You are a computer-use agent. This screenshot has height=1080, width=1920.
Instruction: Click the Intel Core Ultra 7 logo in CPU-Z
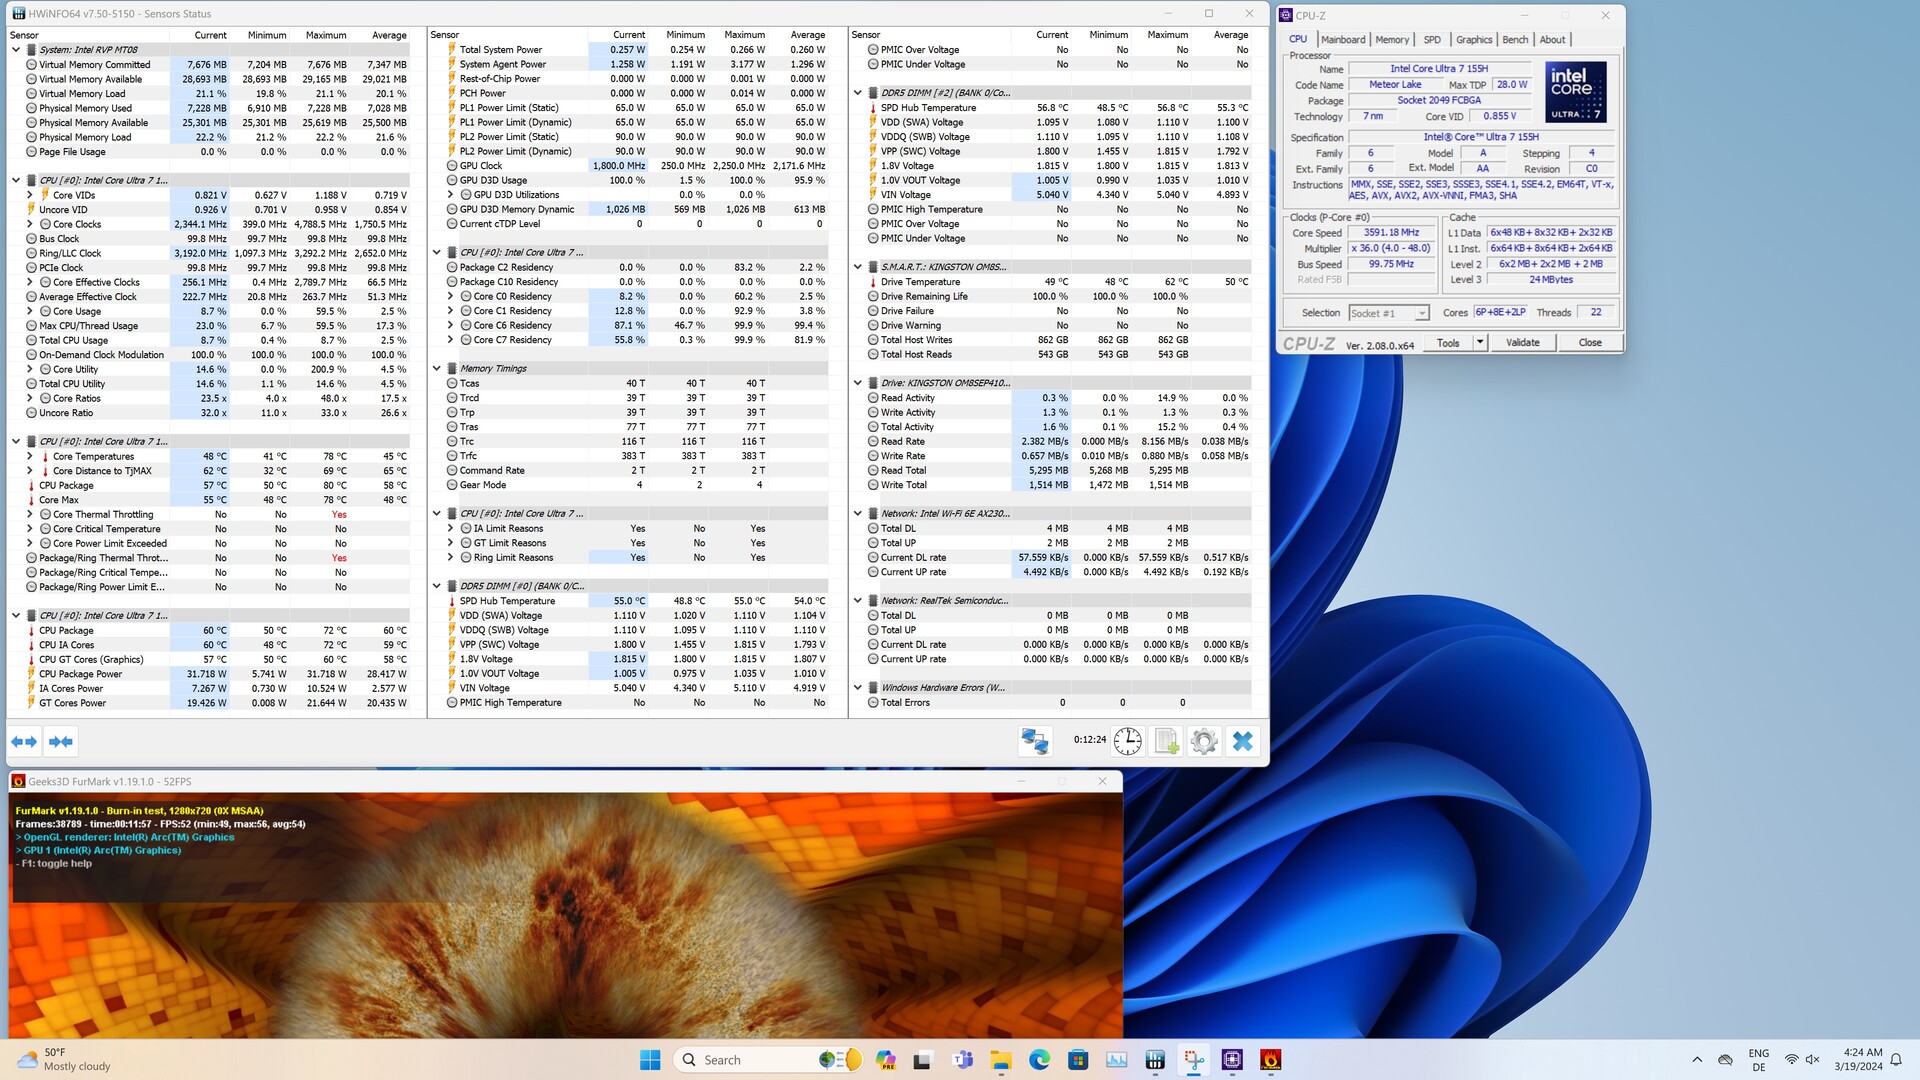click(x=1576, y=92)
